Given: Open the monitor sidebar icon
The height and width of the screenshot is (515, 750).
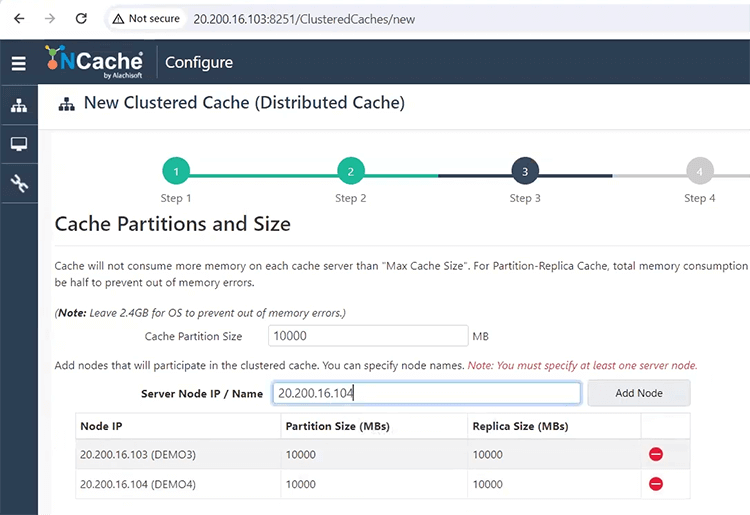Looking at the screenshot, I should 19,144.
